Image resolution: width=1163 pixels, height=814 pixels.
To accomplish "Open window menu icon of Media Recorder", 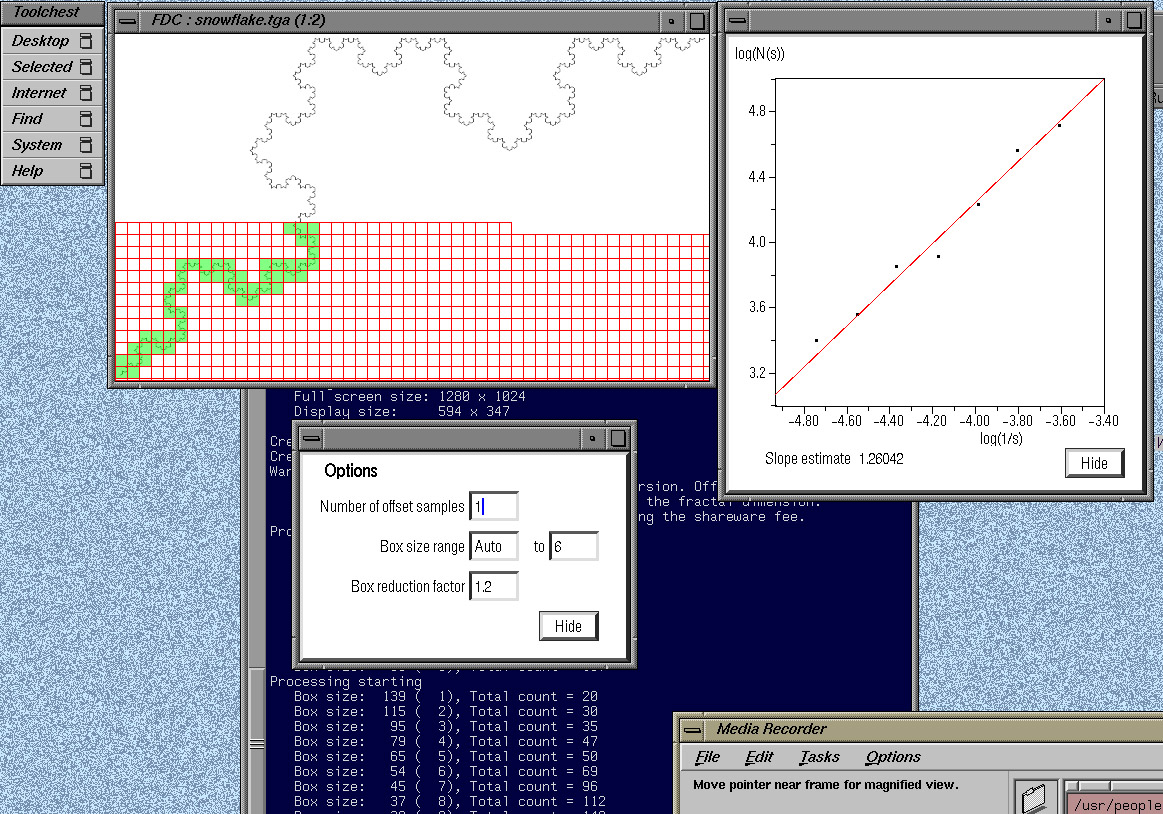I will tap(694, 729).
